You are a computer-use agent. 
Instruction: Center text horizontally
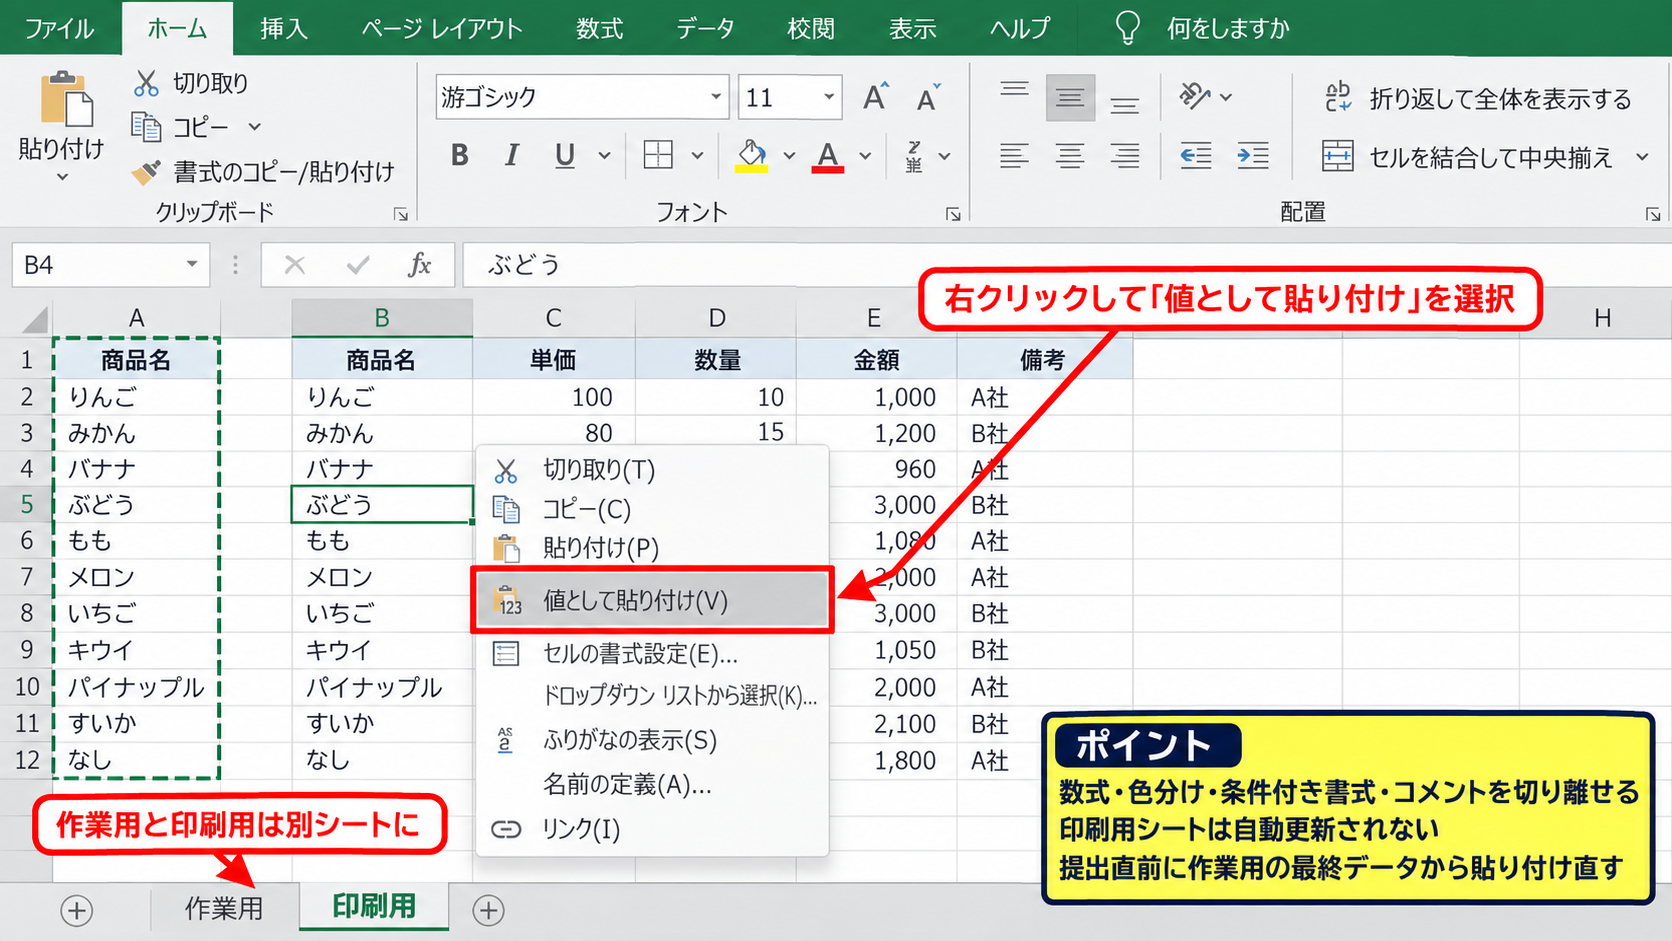pyautogui.click(x=1070, y=156)
